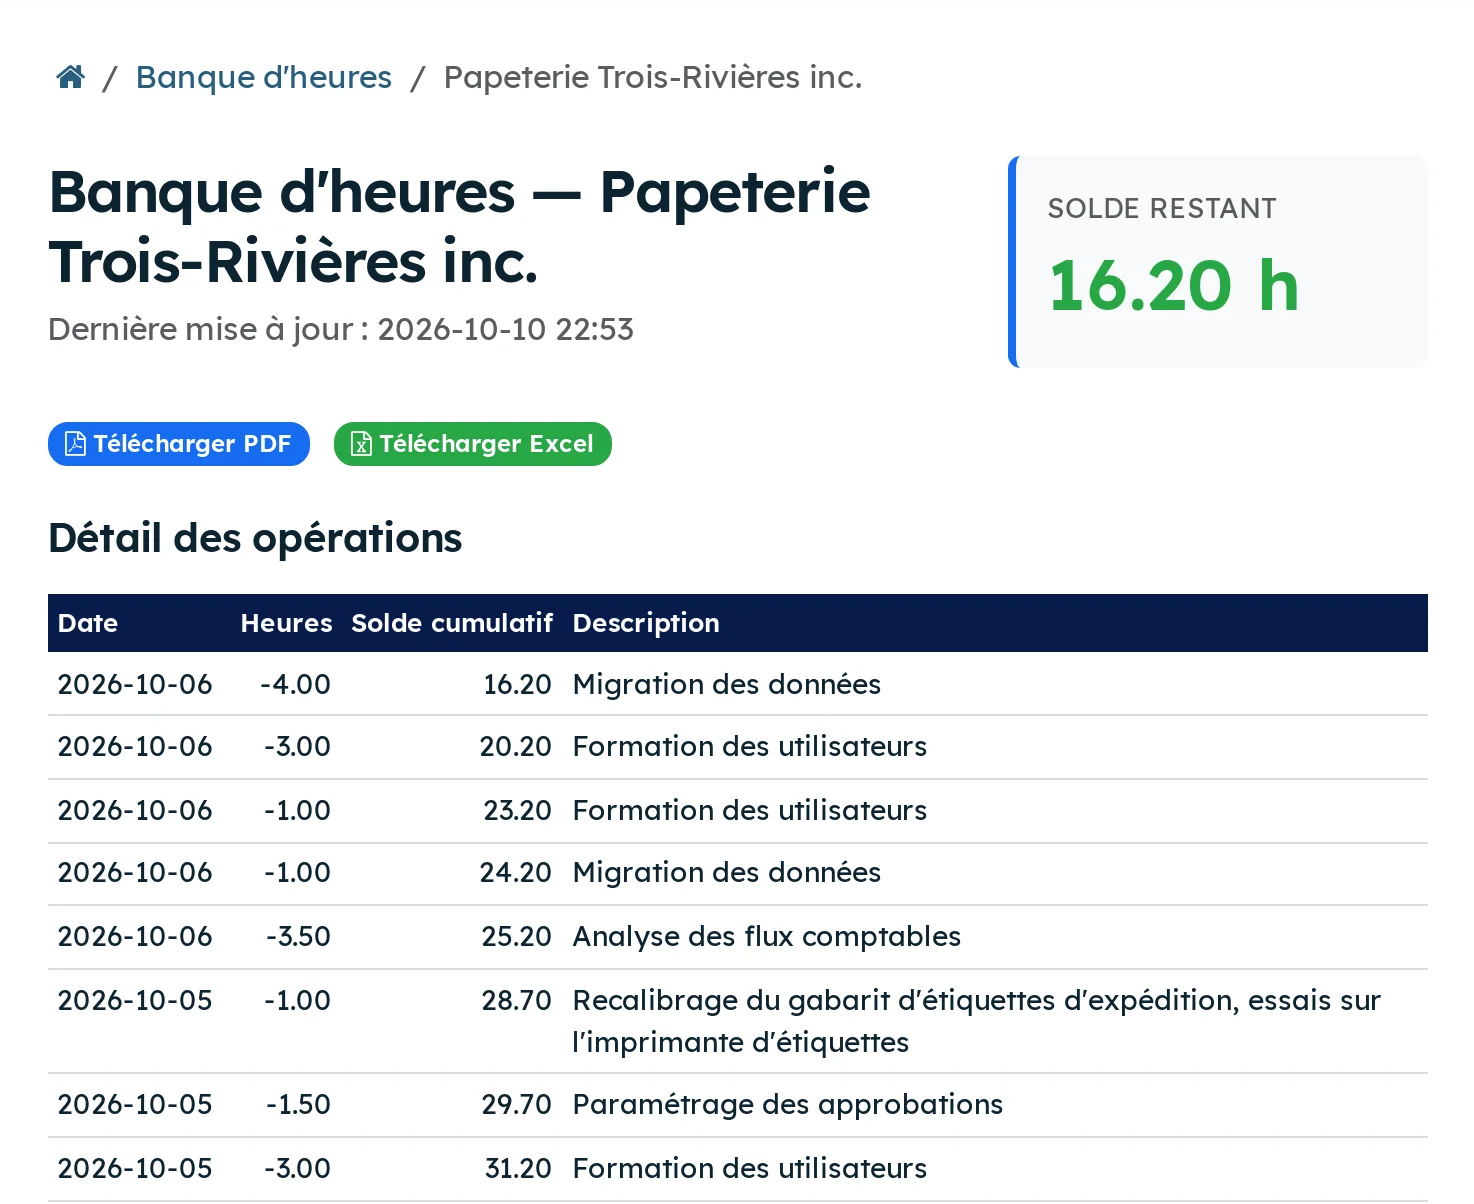Click the Papeterie Trois-Rivières inc. breadcrumb text
Image resolution: width=1474 pixels, height=1204 pixels.
coord(653,77)
